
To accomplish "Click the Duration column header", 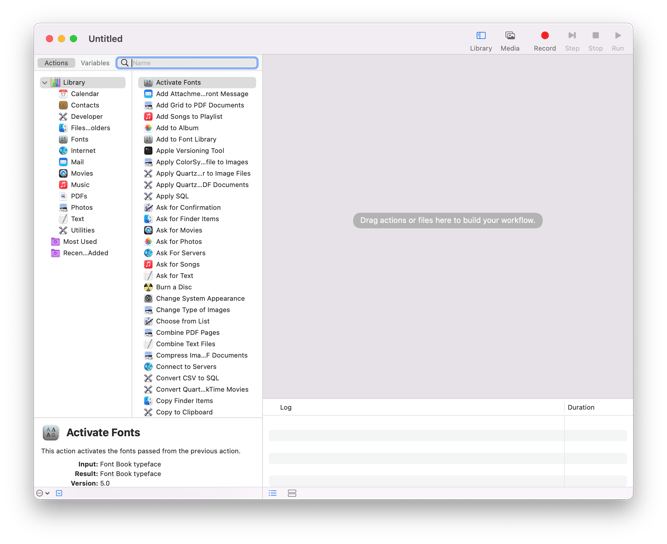I will (581, 407).
